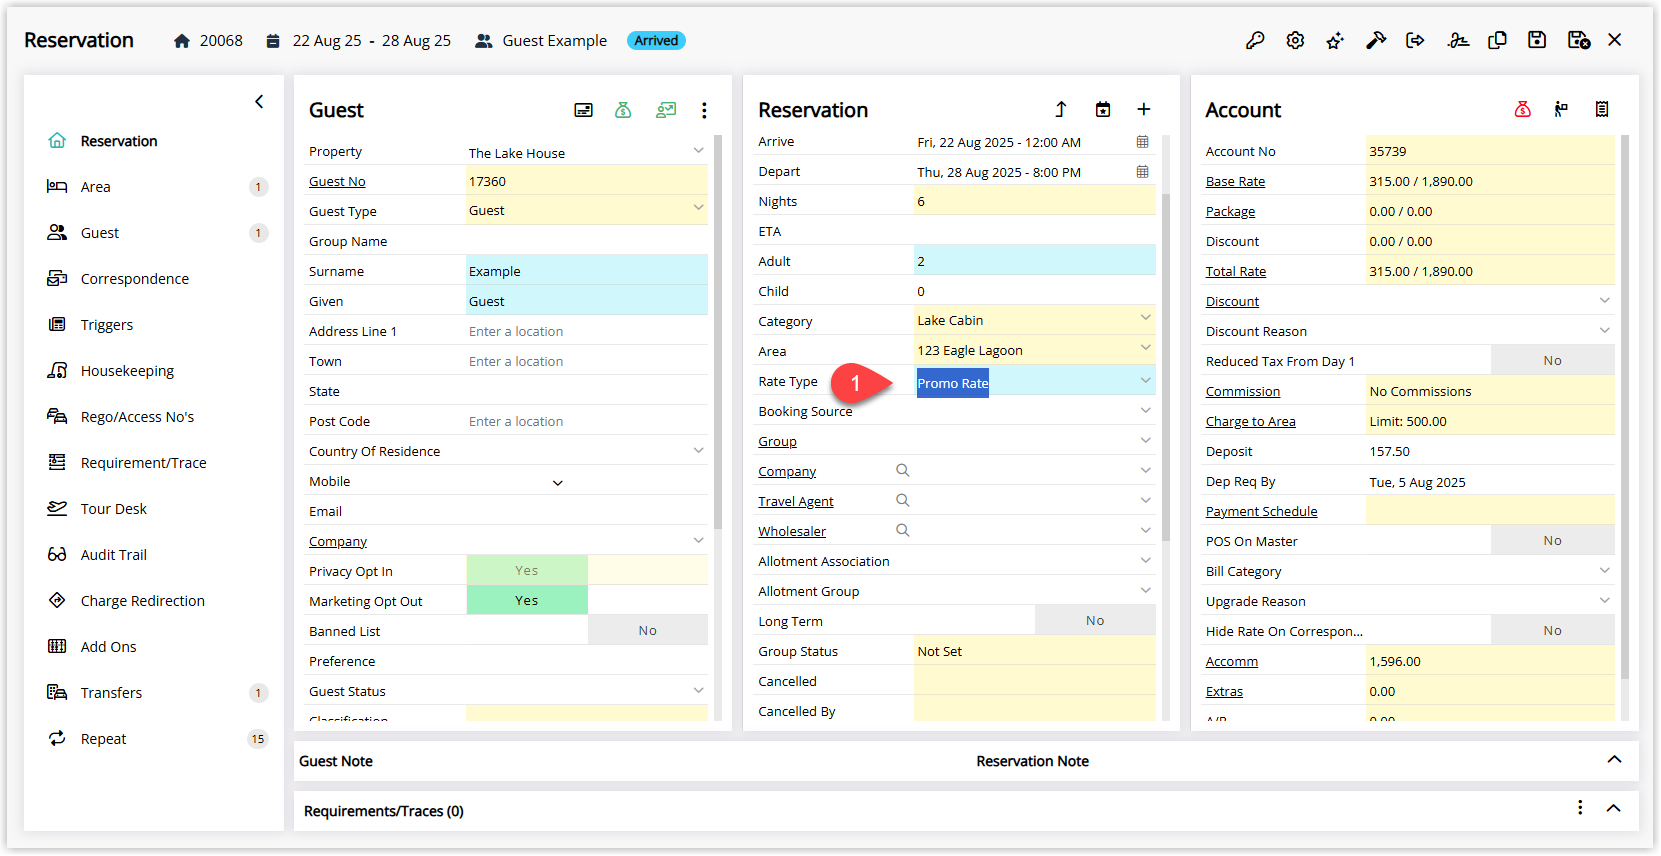
Task: Save the reservation with floppy disk icon
Action: tap(1537, 40)
